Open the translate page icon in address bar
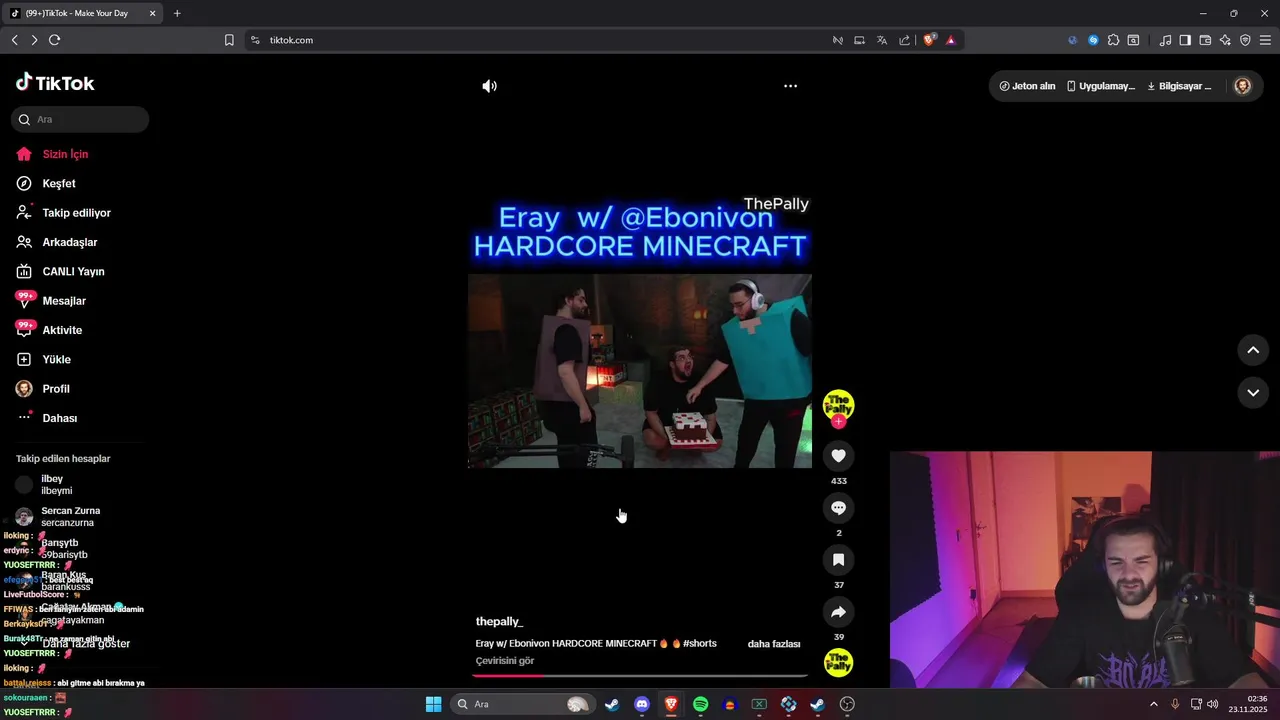 tap(882, 40)
